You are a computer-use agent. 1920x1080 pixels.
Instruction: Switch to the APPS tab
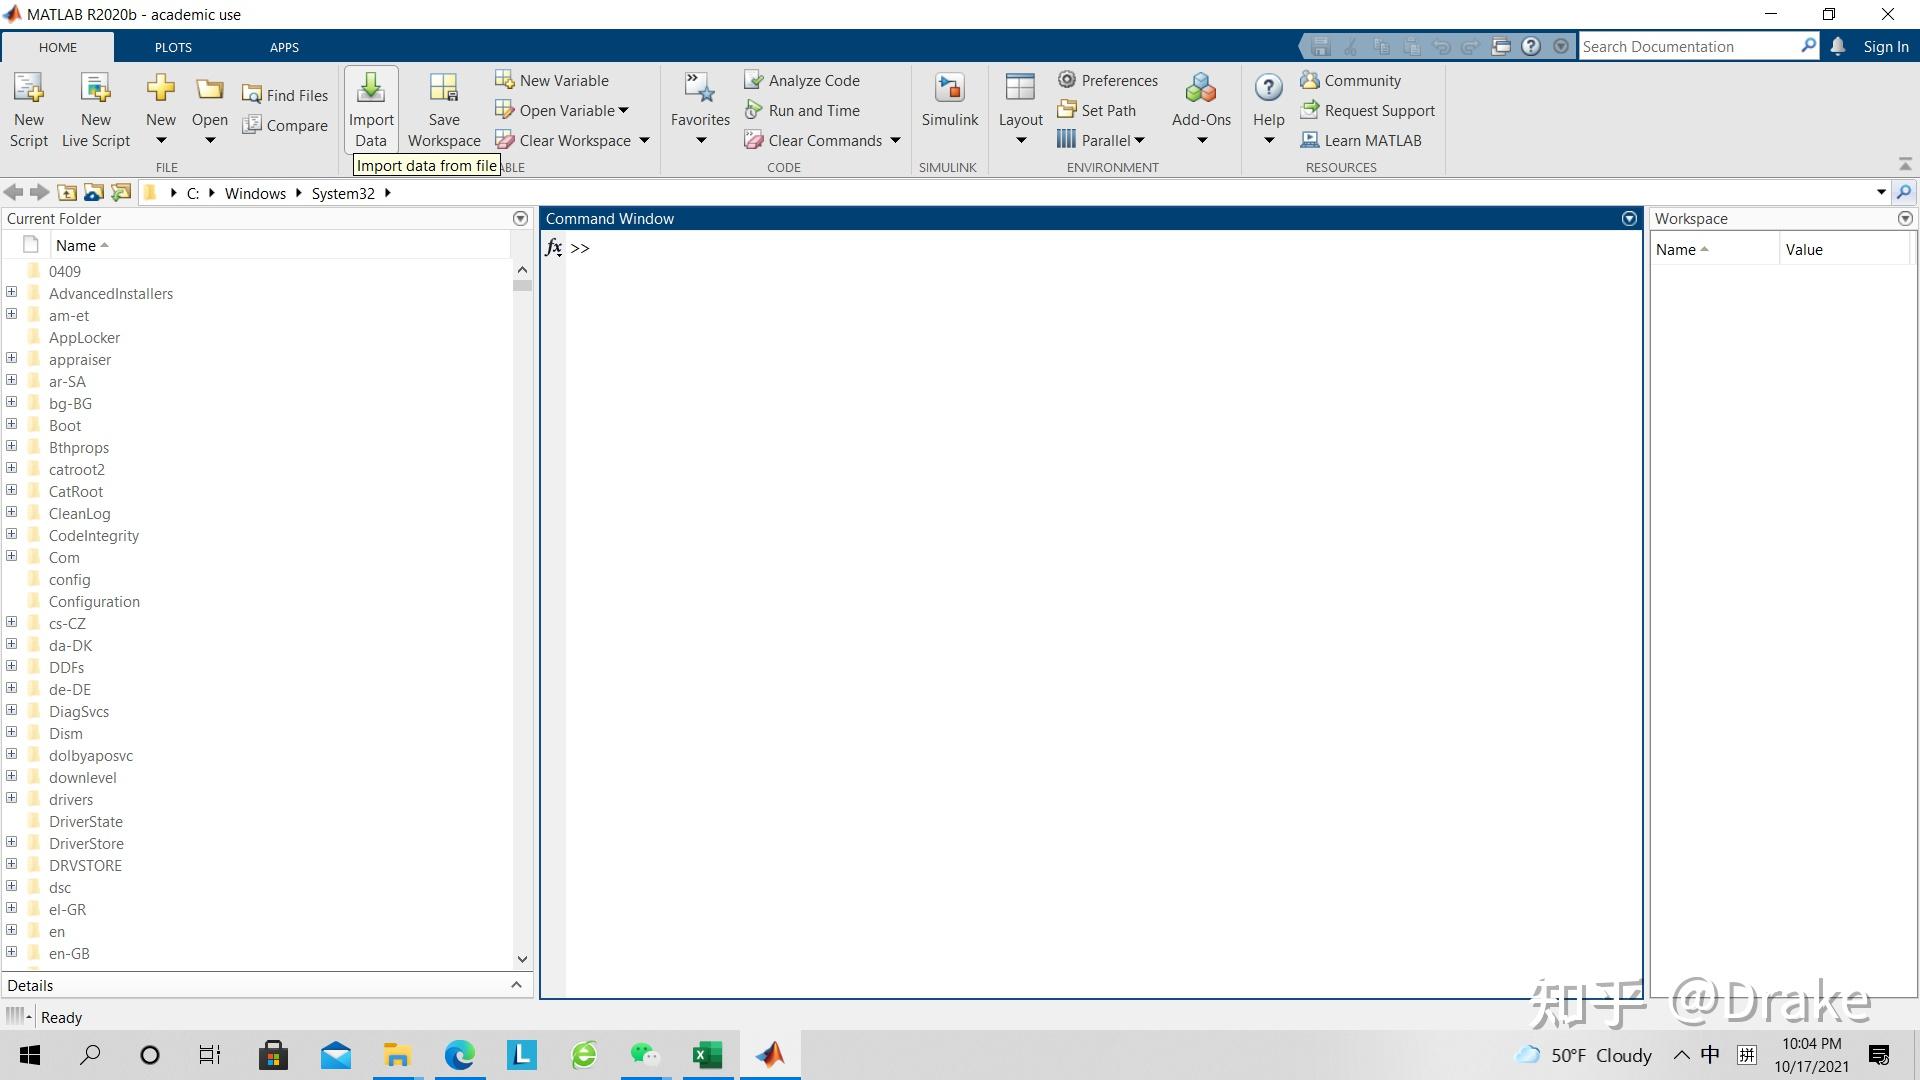coord(284,47)
